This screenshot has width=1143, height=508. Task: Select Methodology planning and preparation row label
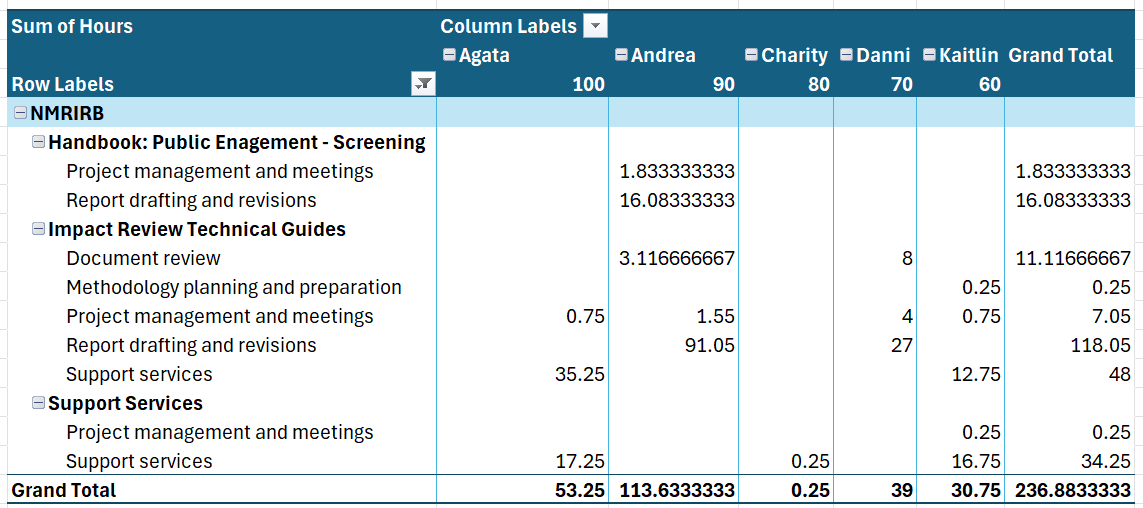pyautogui.click(x=233, y=288)
